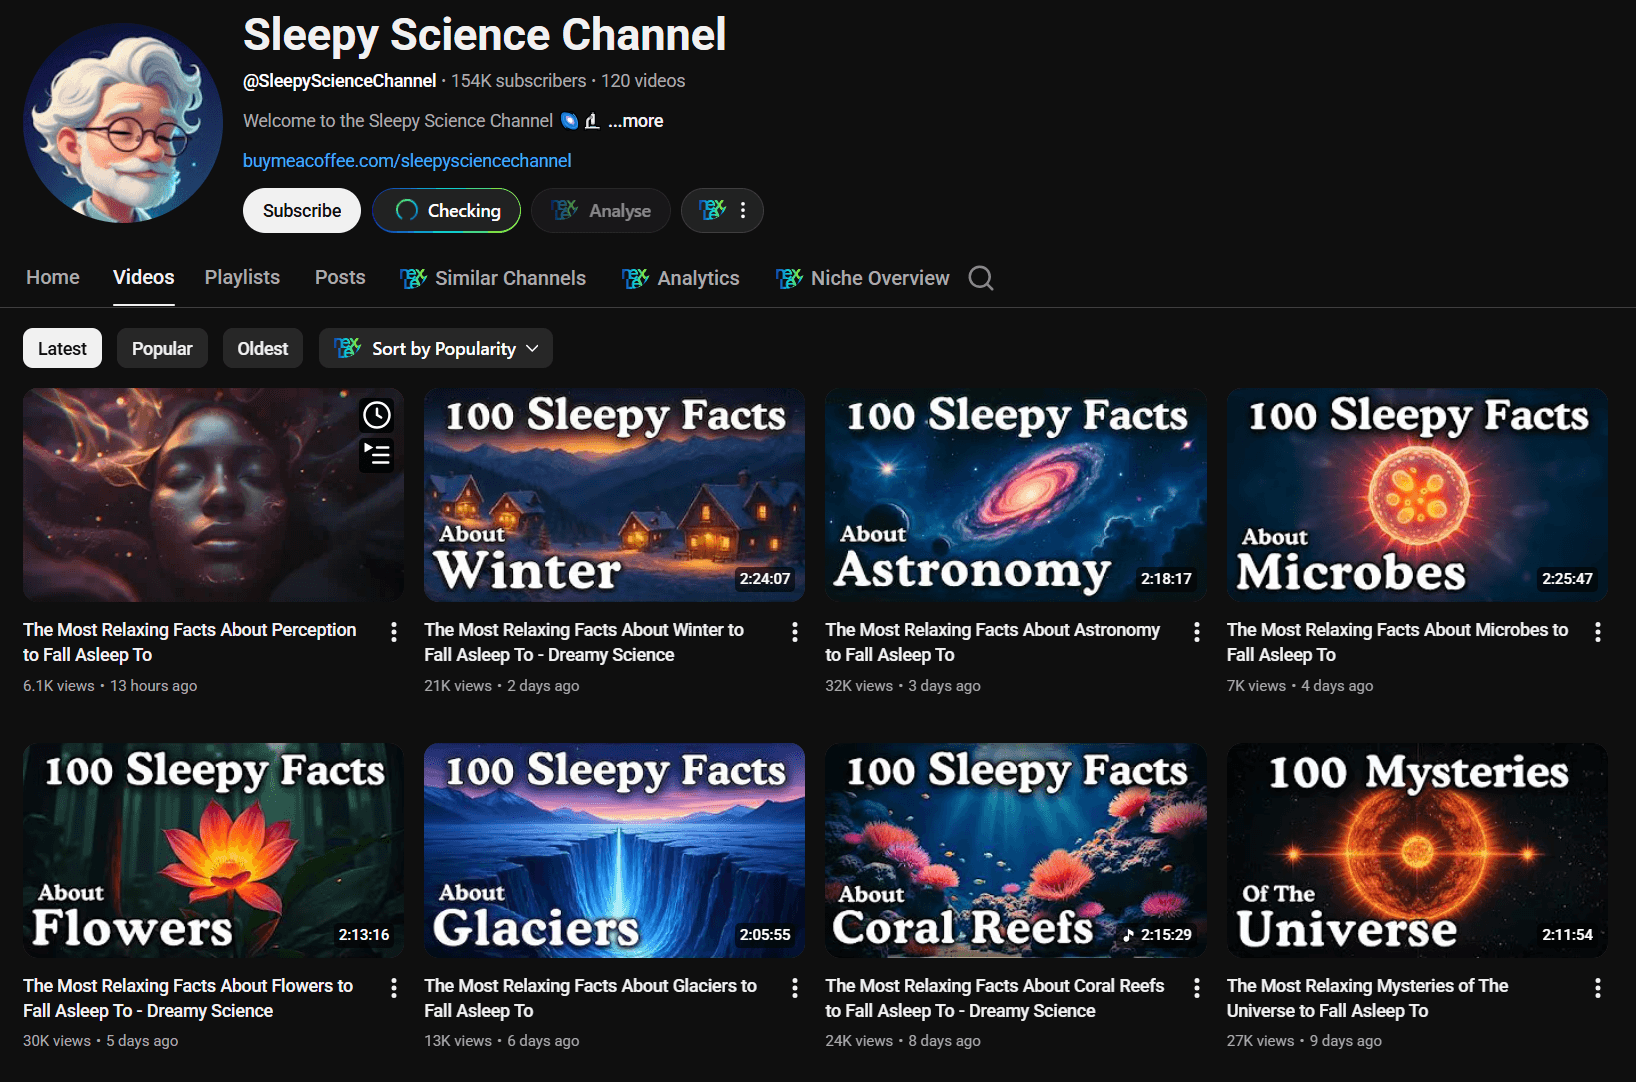Open the buymeacoffee.com channel link
The width and height of the screenshot is (1636, 1082).
407,160
